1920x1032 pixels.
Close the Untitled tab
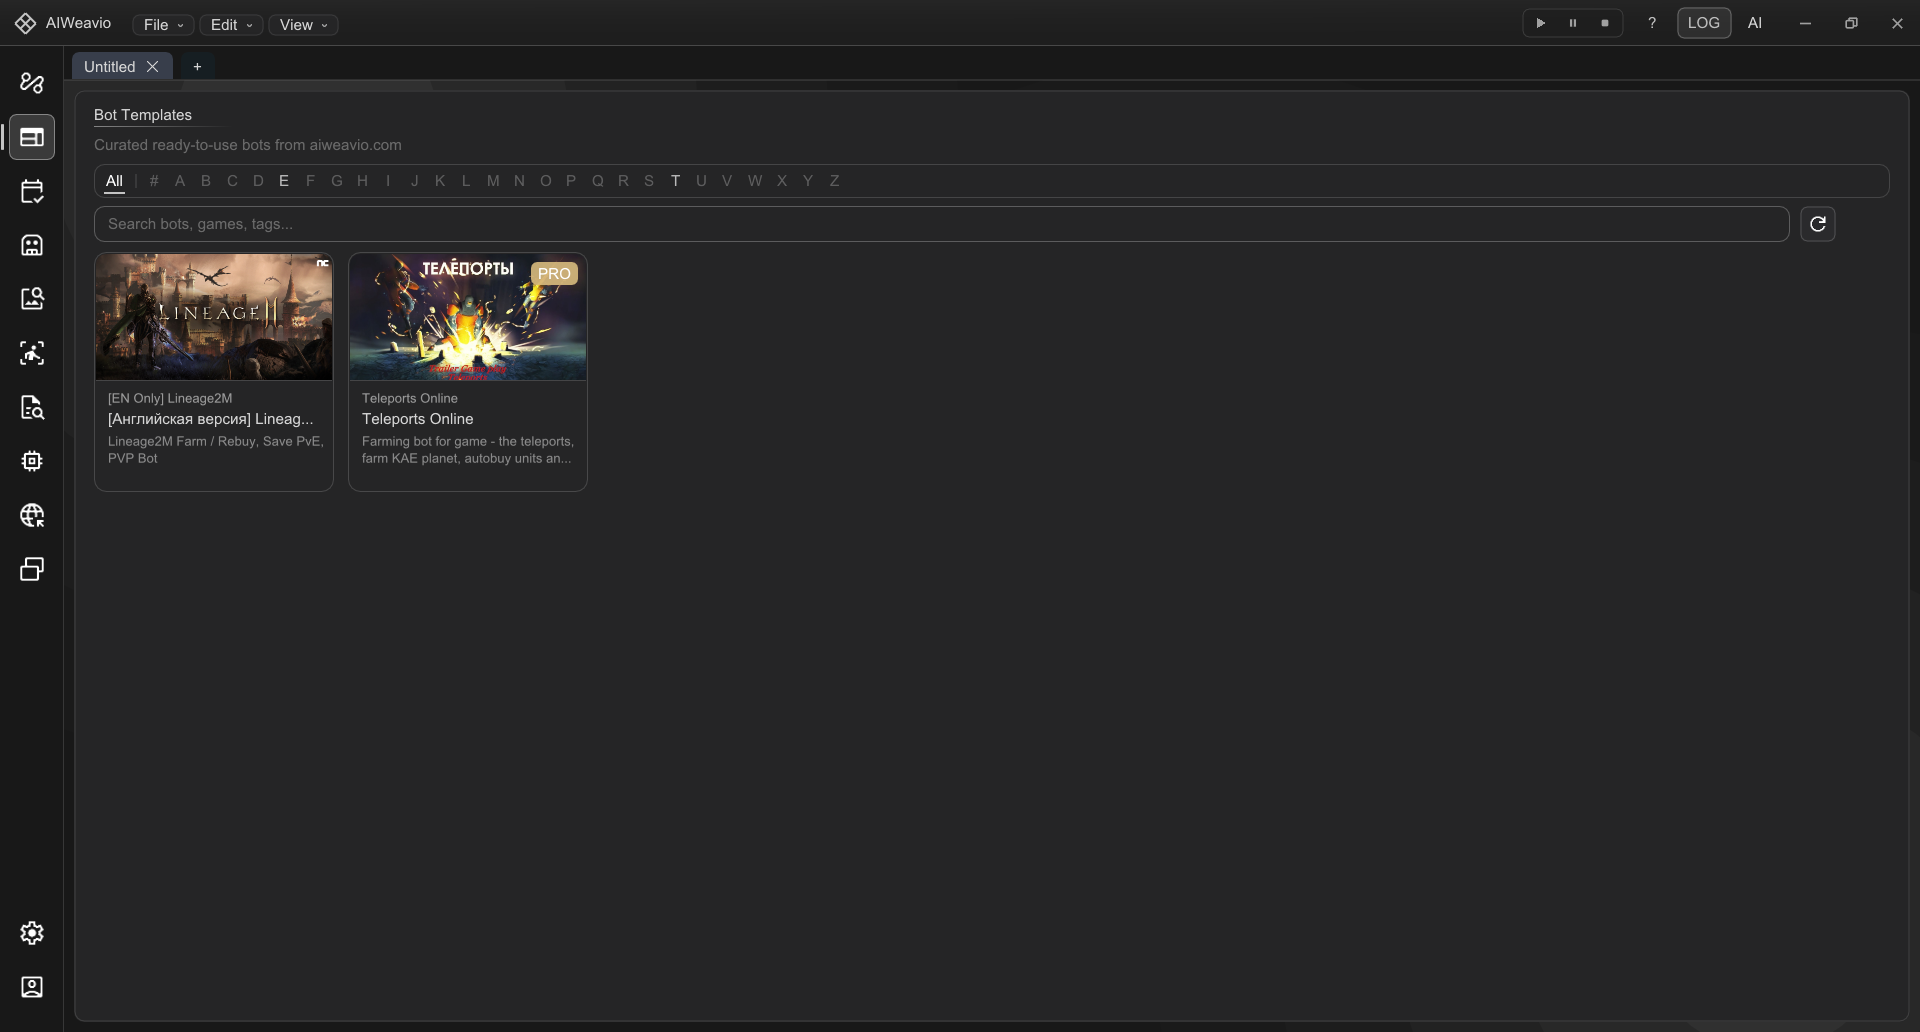pos(153,66)
